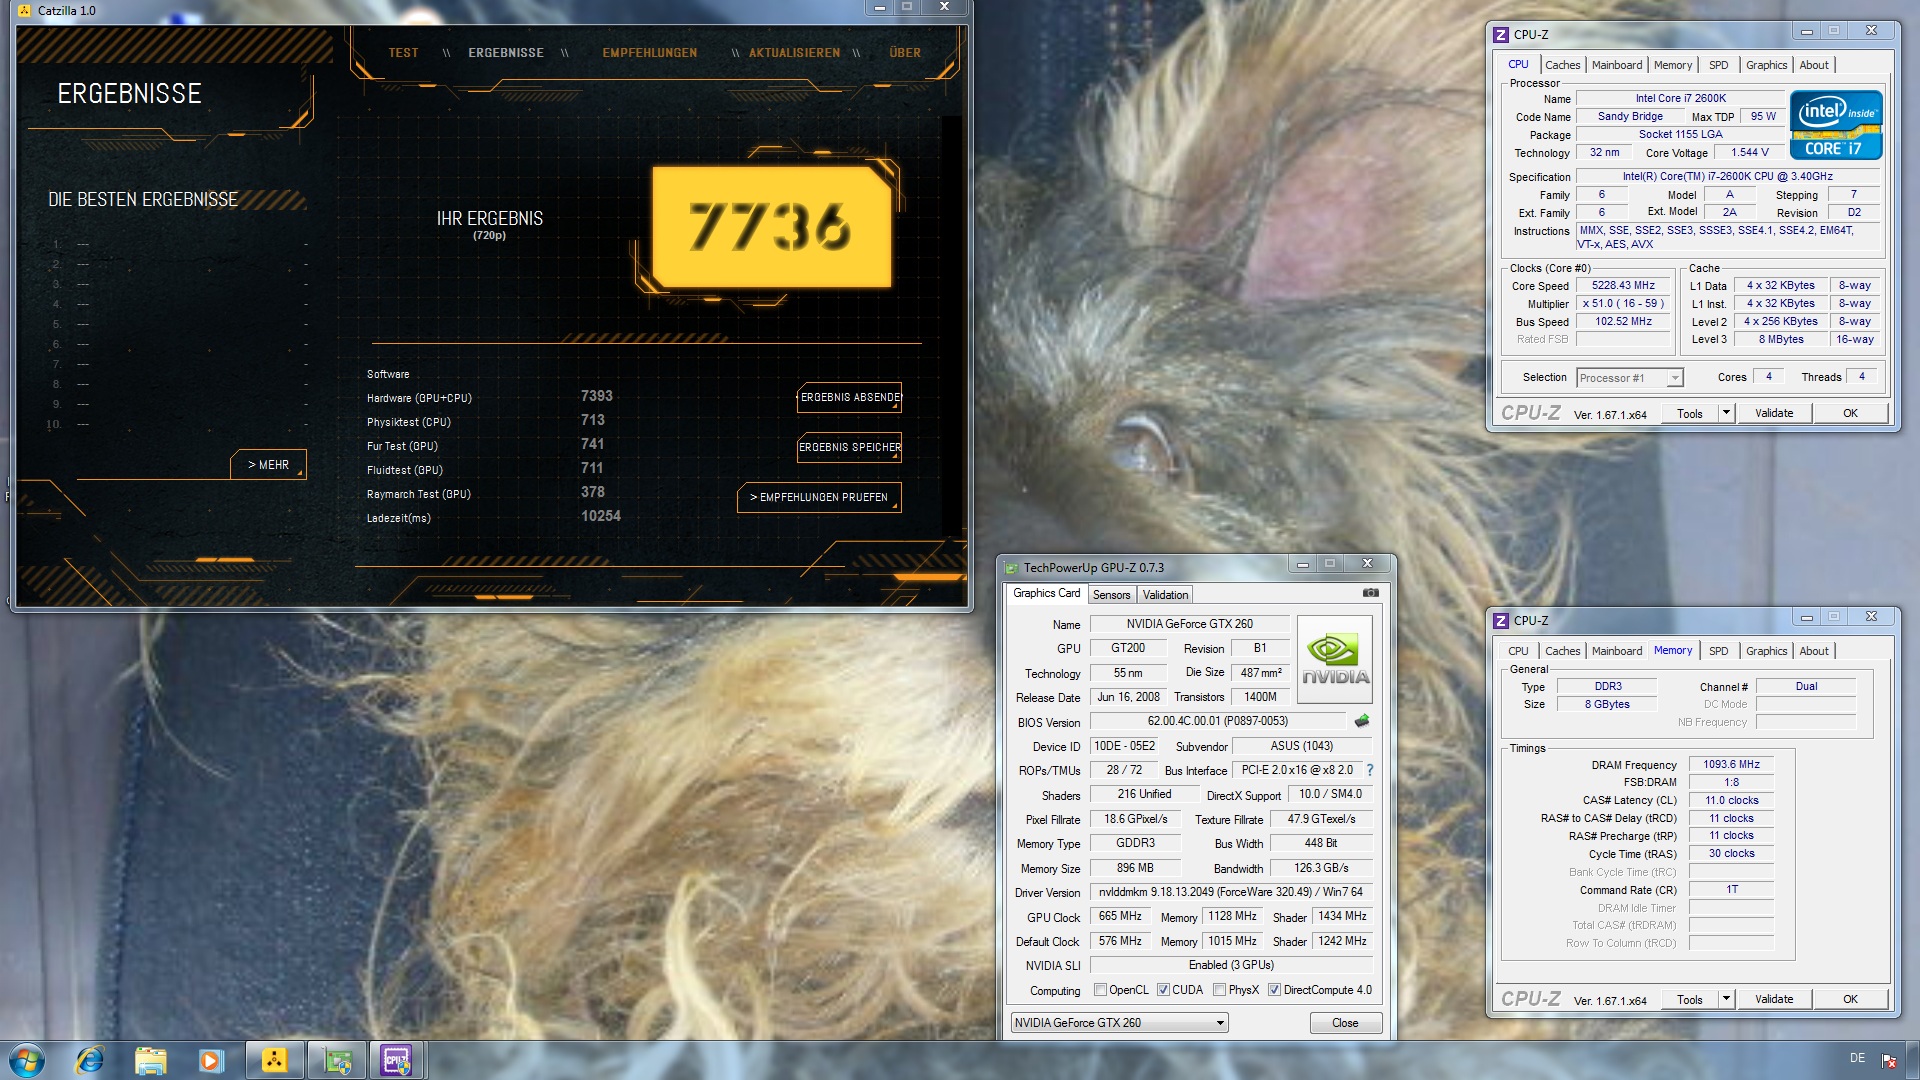
Task: Open Graphics tab in top CPU-Z window
Action: pyautogui.click(x=1766, y=65)
